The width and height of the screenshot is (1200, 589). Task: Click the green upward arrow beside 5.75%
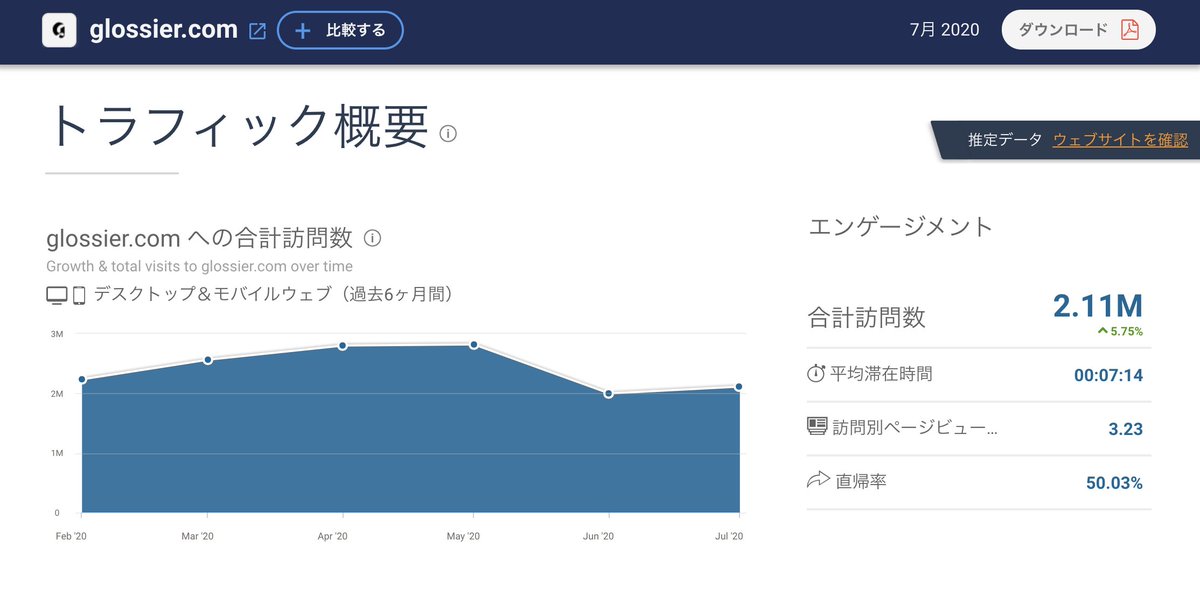point(1103,330)
